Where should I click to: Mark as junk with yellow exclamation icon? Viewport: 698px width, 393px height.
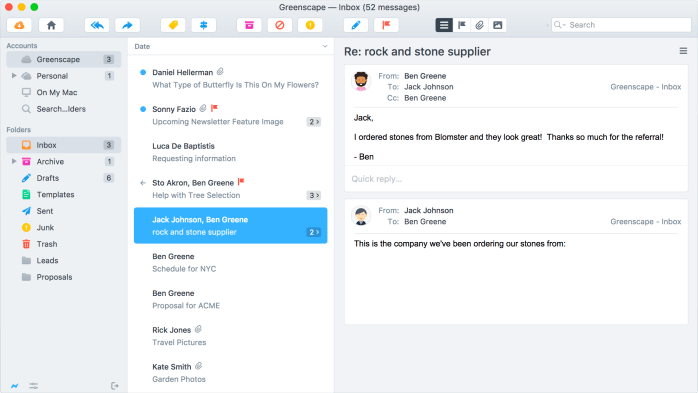(310, 25)
